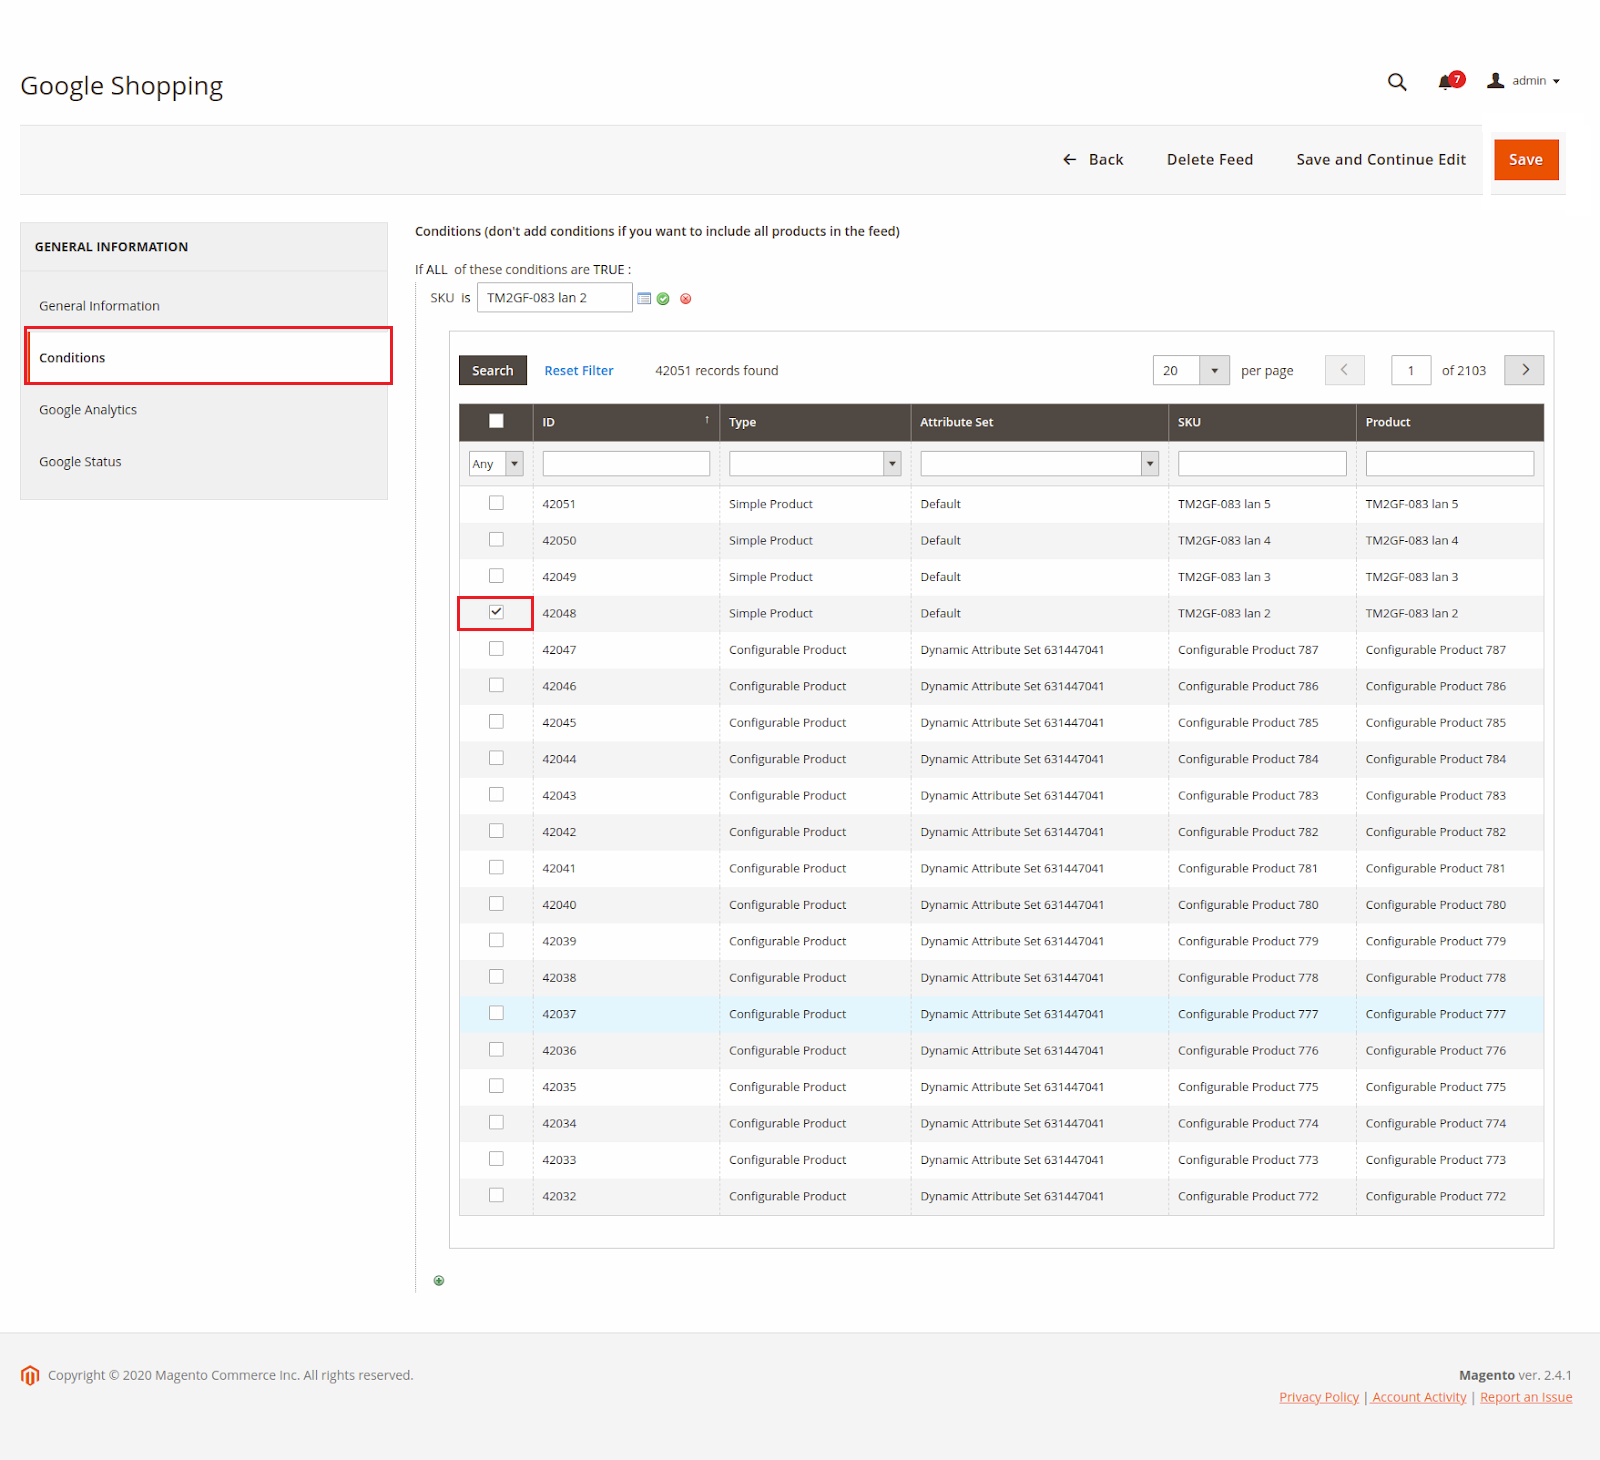Check the box for product ID 42051
The image size is (1600, 1460).
tap(496, 503)
